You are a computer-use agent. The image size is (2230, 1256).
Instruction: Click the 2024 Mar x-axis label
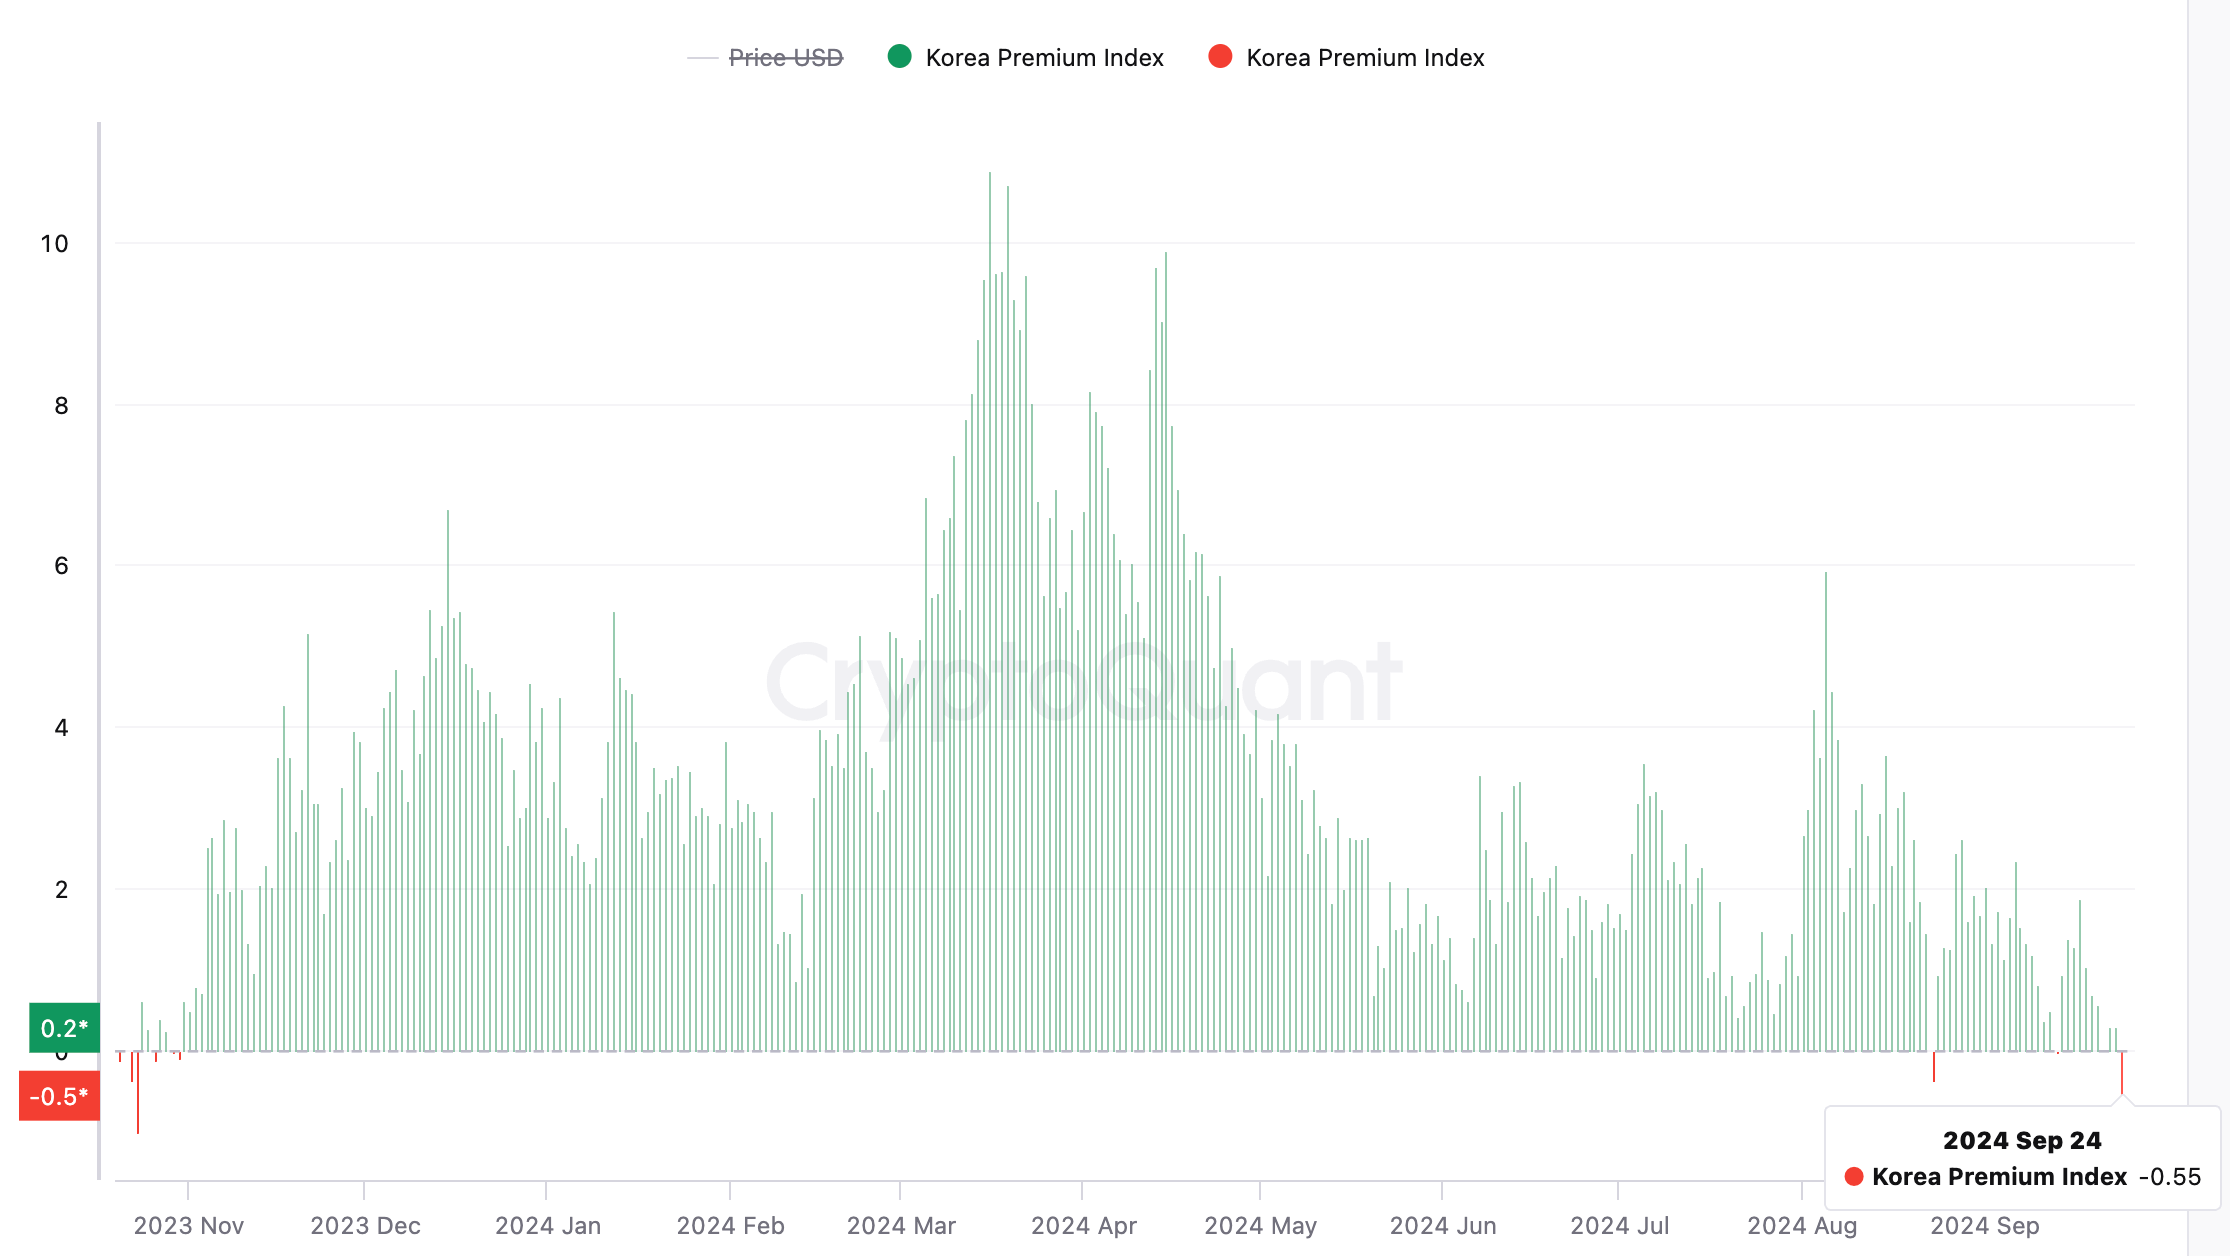[901, 1226]
